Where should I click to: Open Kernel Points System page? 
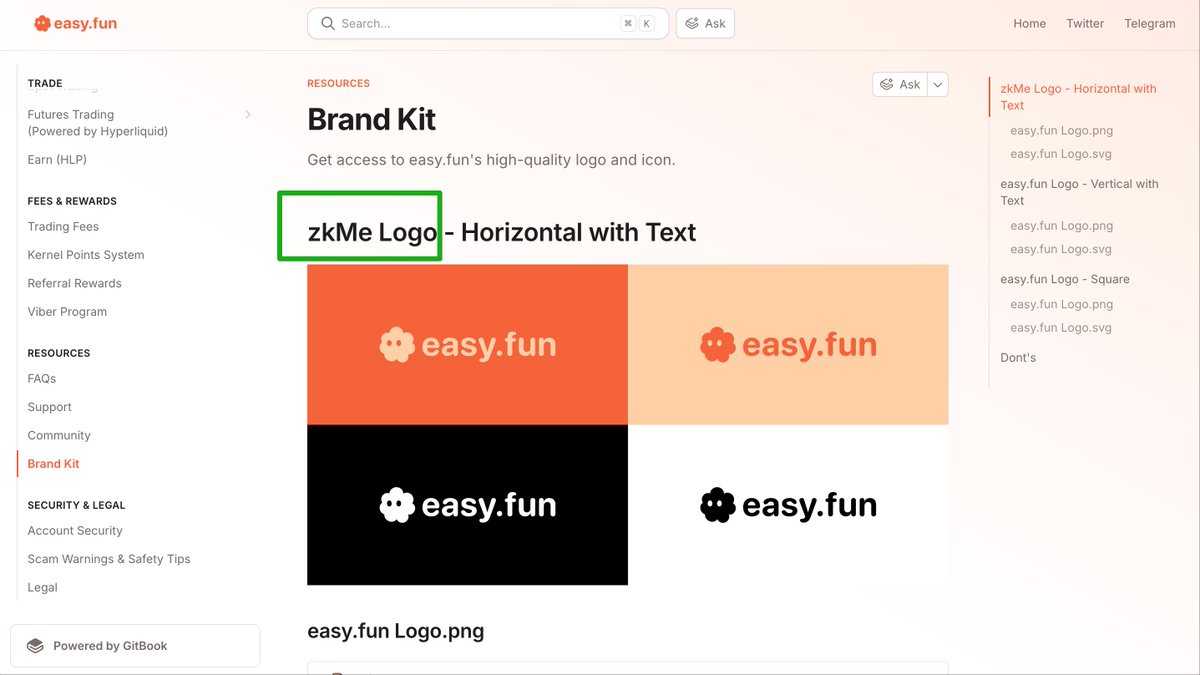pyautogui.click(x=86, y=255)
